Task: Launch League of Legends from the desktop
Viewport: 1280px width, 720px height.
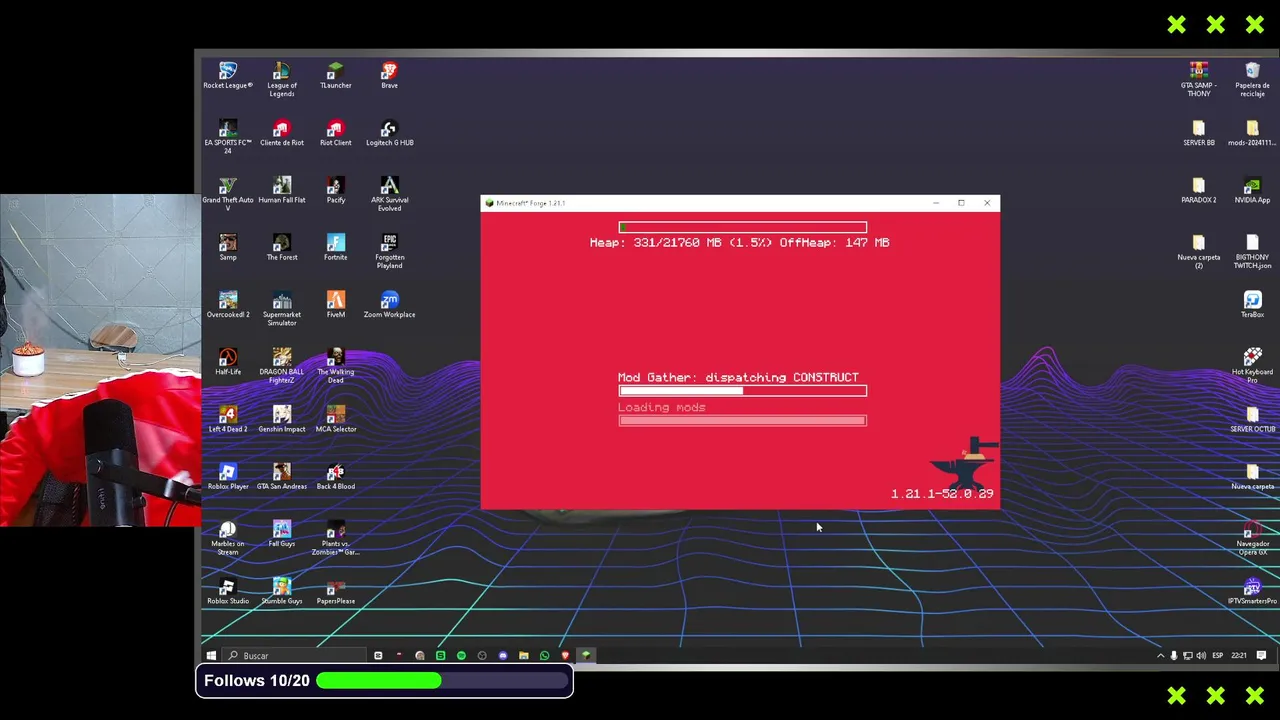Action: tap(282, 80)
